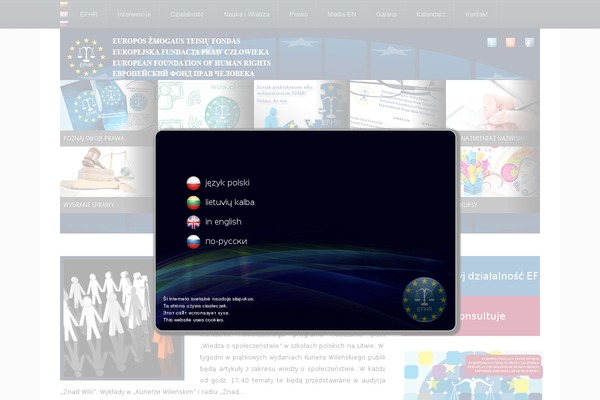Viewport: 600px width, 400px height.
Task: Open the Nauka i Wiedza menu
Action: 246,15
